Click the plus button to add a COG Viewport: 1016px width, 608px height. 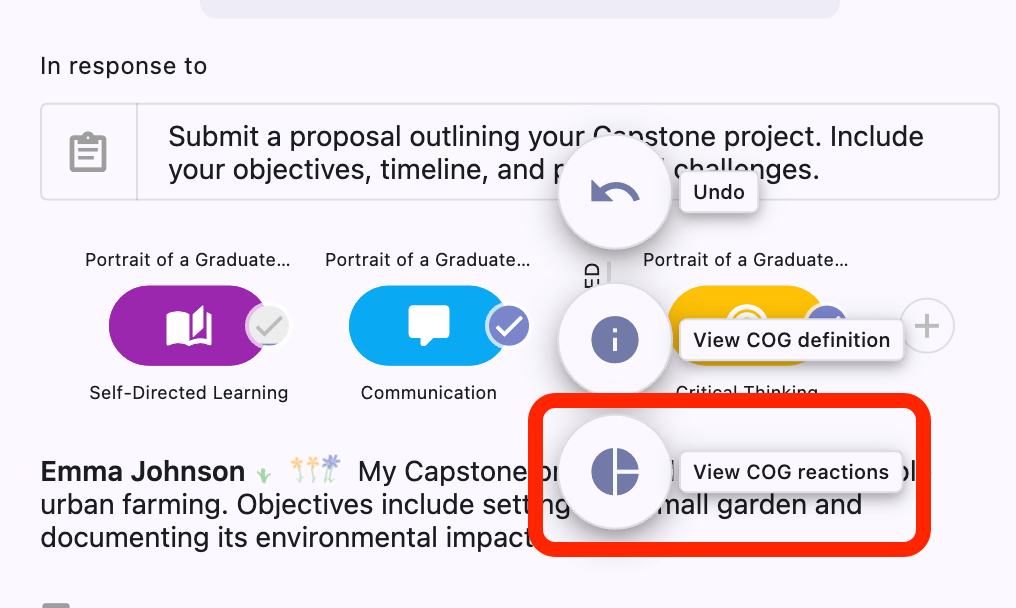926,325
